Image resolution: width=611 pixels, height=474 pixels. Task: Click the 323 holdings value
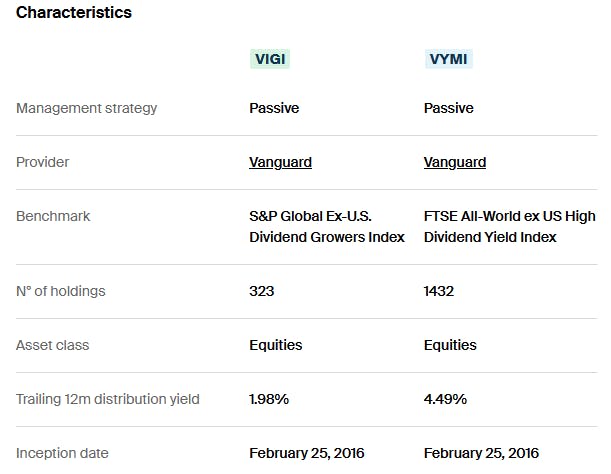(262, 291)
